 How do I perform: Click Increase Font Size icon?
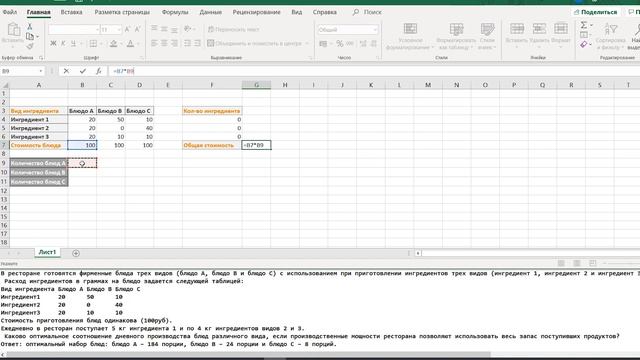[128, 29]
